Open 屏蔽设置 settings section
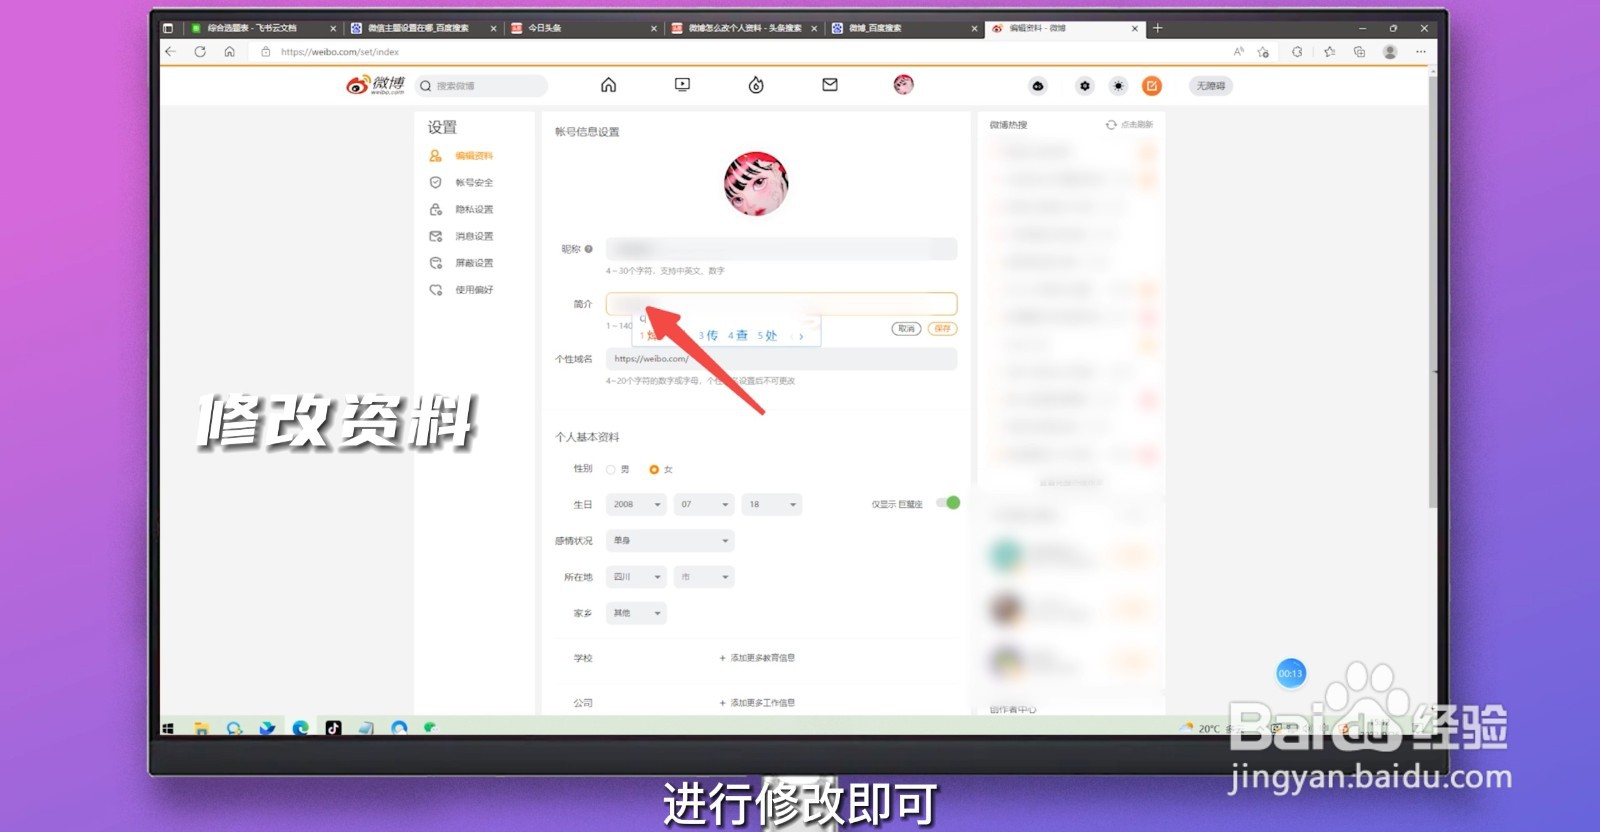1600x832 pixels. click(x=474, y=263)
